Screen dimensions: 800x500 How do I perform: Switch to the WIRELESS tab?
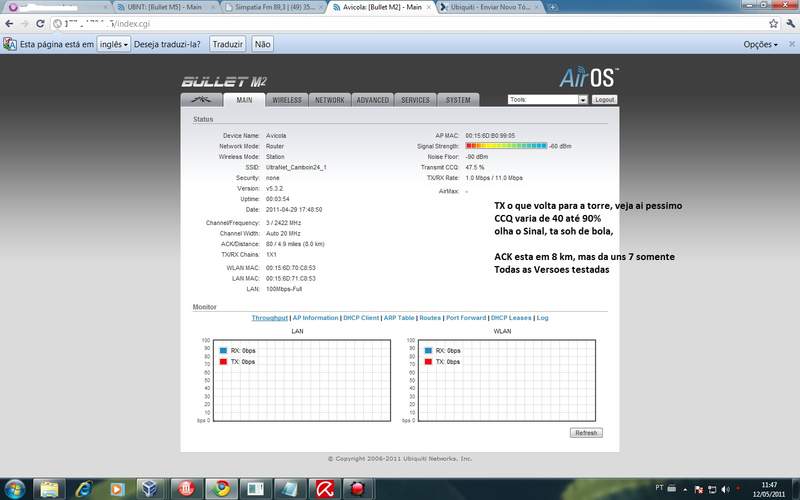pos(287,99)
